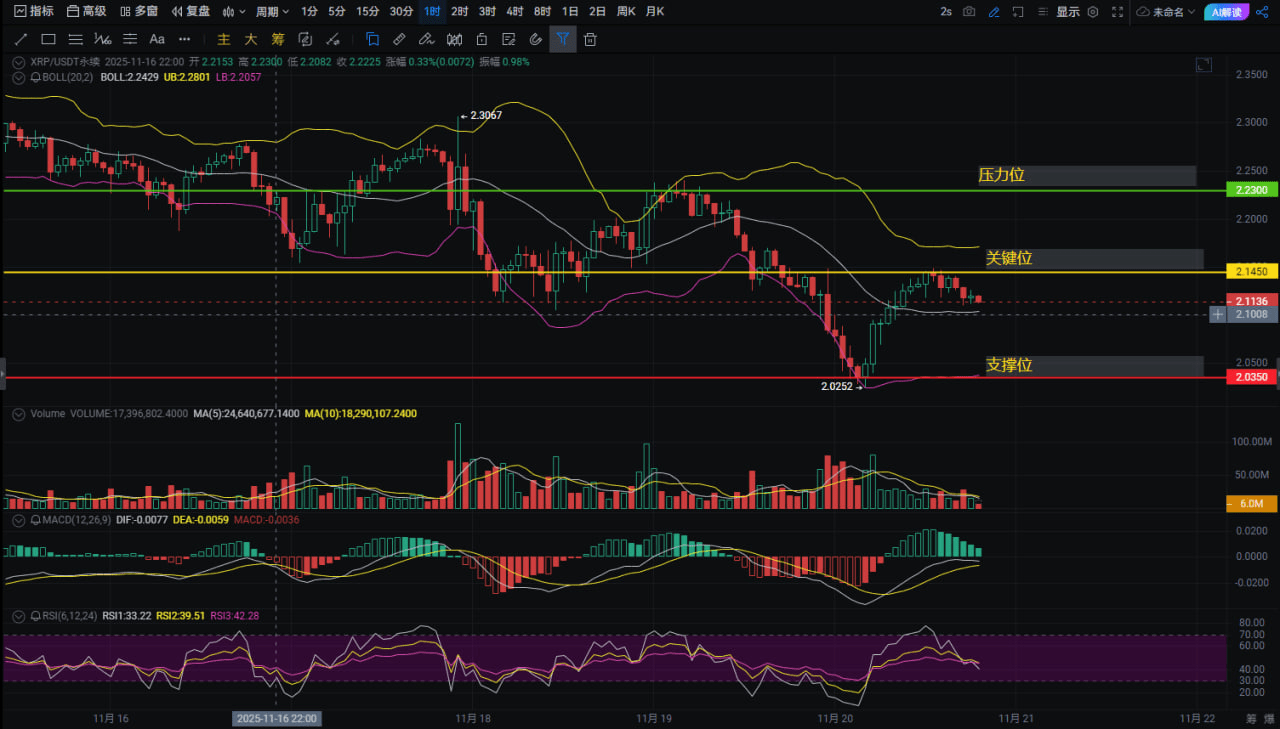The image size is (1280, 729).
Task: Select the trend line drawing tool
Action: coord(20,39)
